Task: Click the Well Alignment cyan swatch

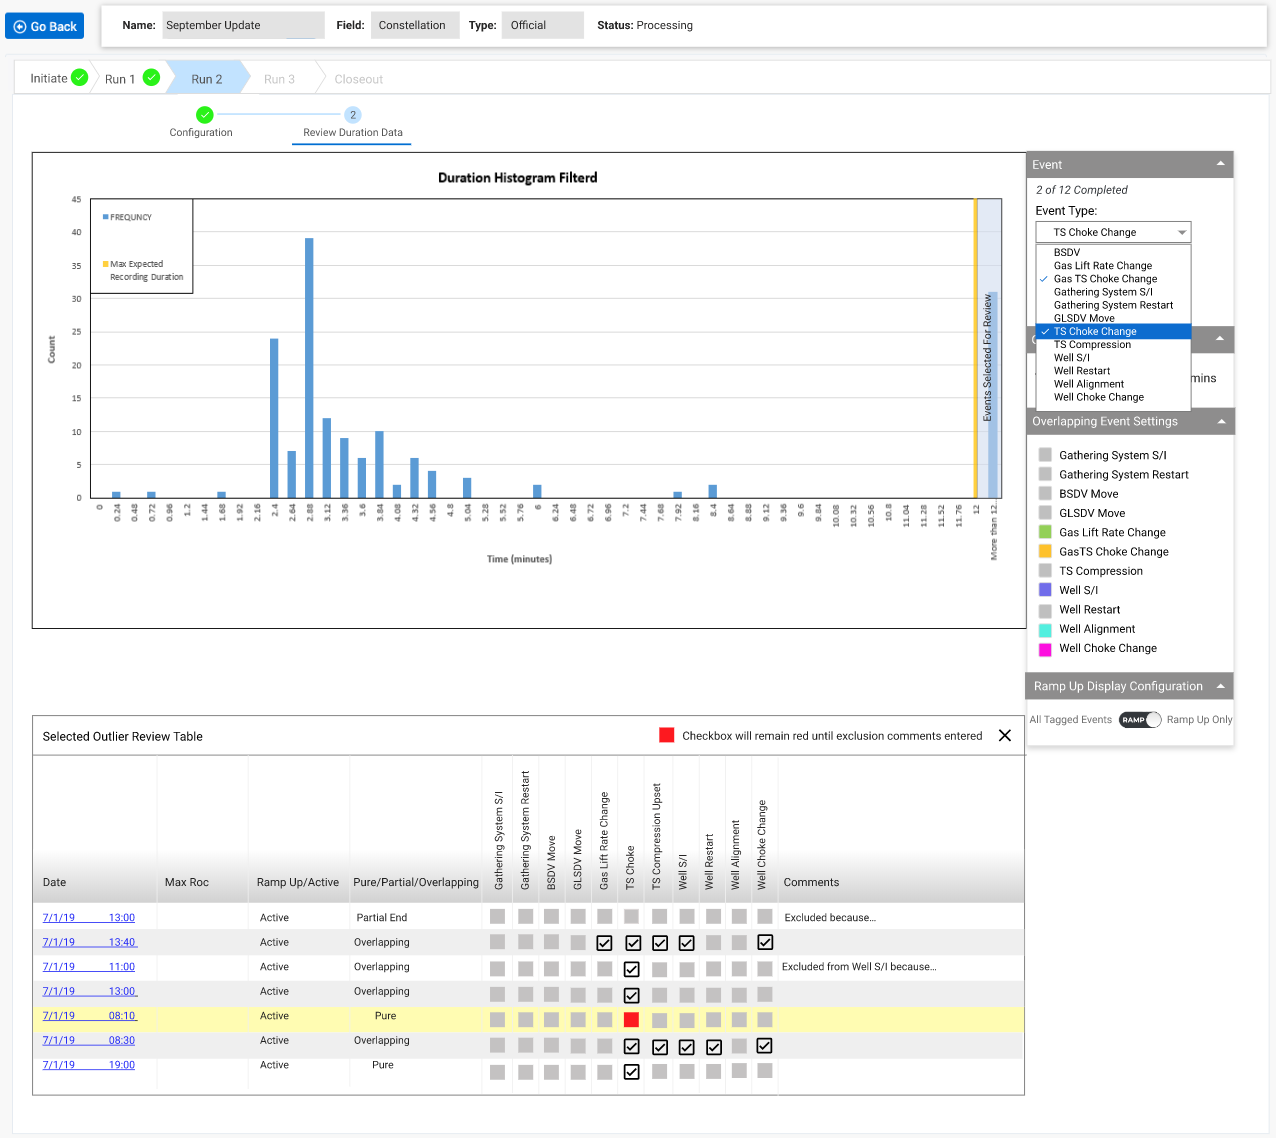Action: coord(1045,629)
